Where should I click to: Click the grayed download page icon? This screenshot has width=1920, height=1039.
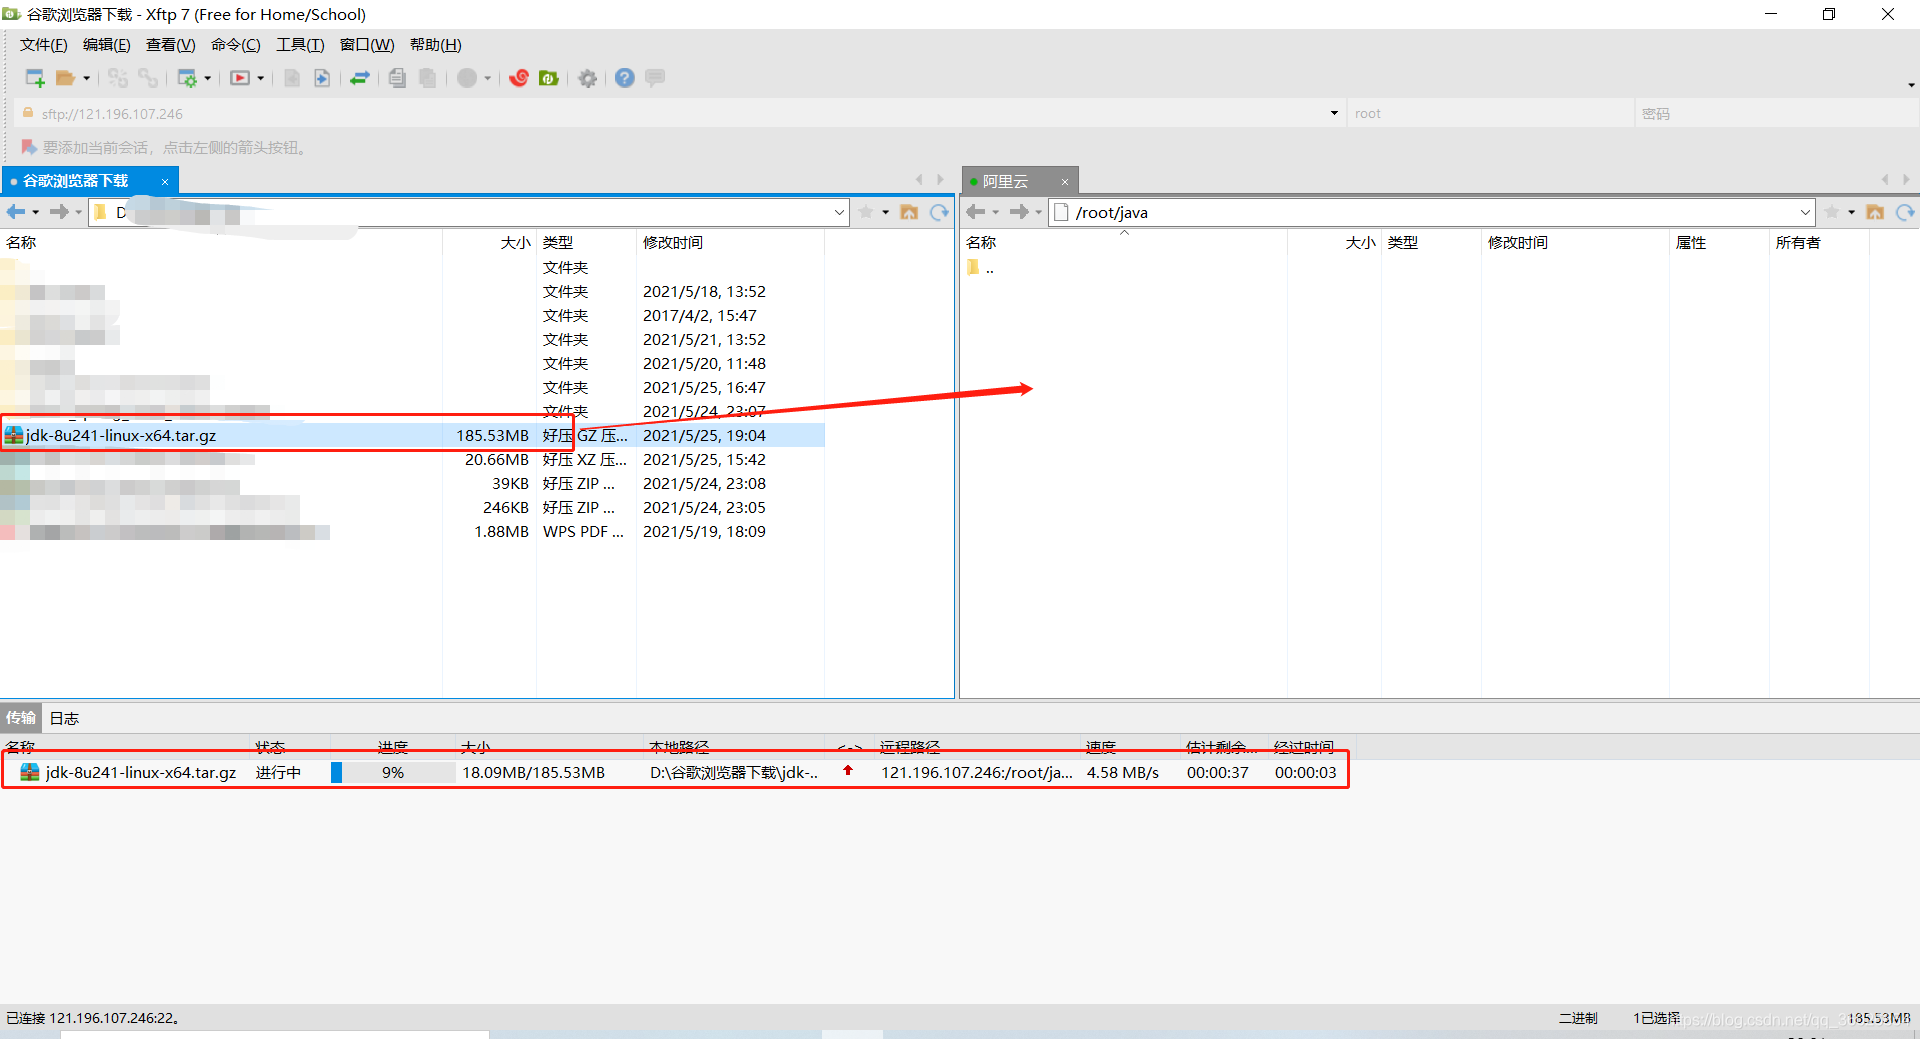pos(292,78)
